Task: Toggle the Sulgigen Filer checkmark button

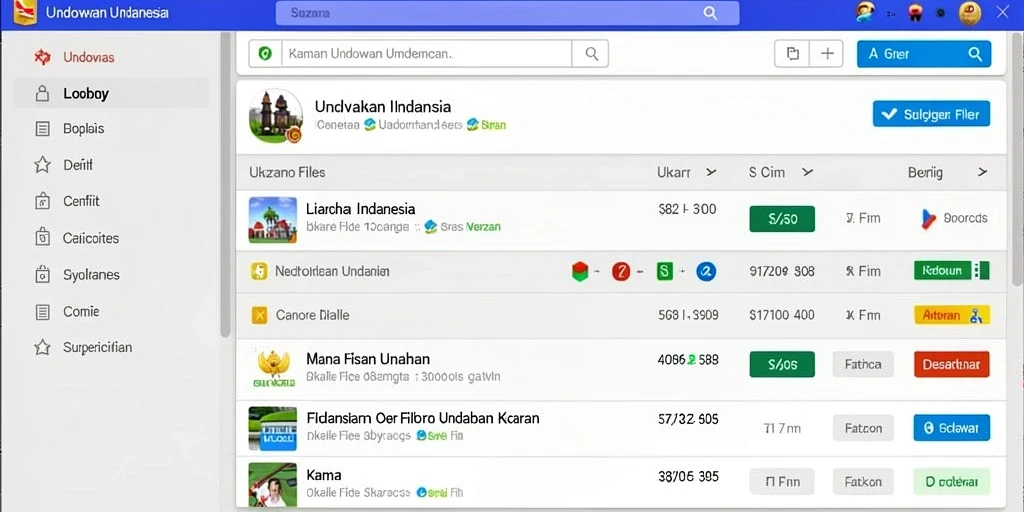Action: point(931,114)
